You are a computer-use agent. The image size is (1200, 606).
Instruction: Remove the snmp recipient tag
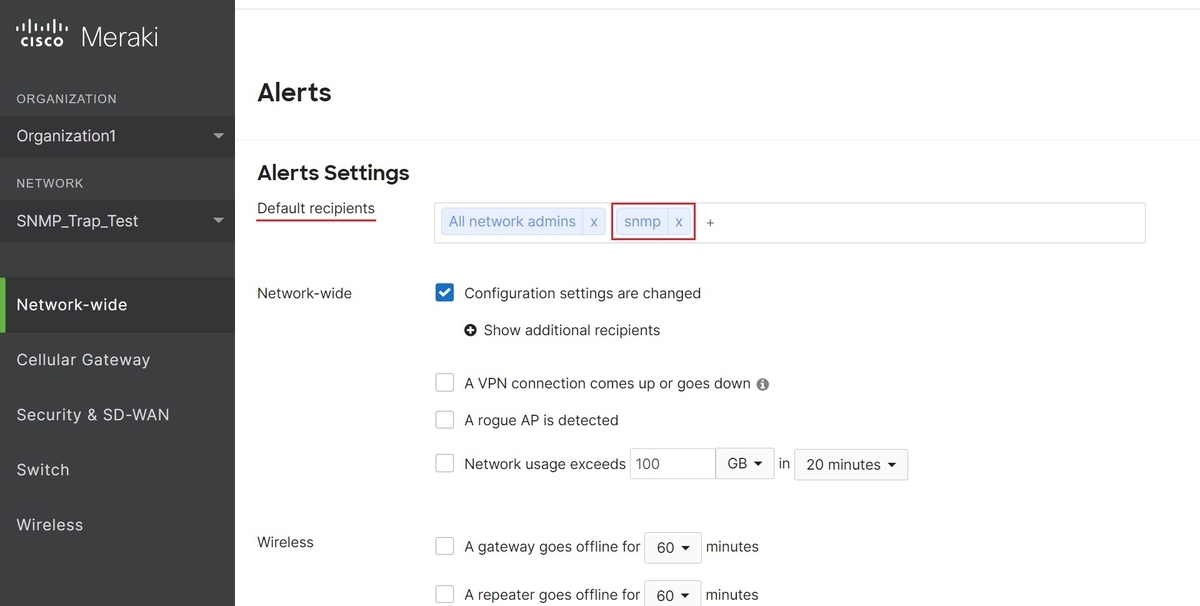[679, 222]
